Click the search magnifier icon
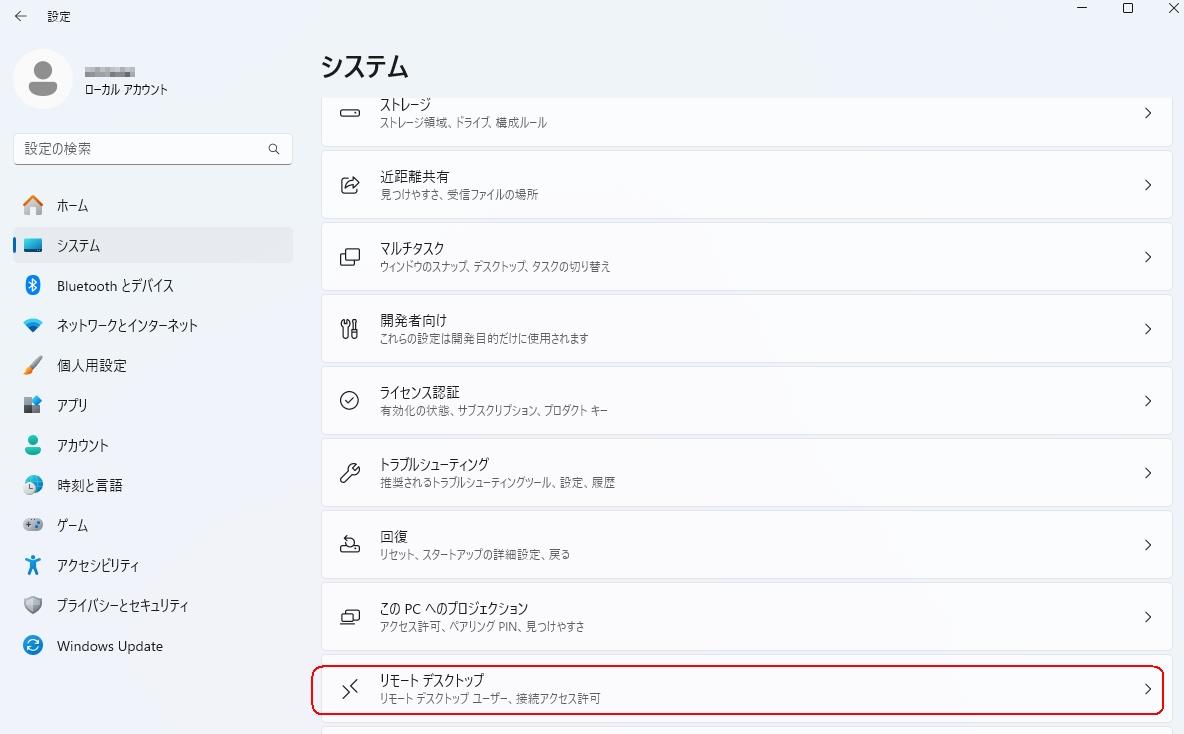The image size is (1184, 734). (274, 149)
